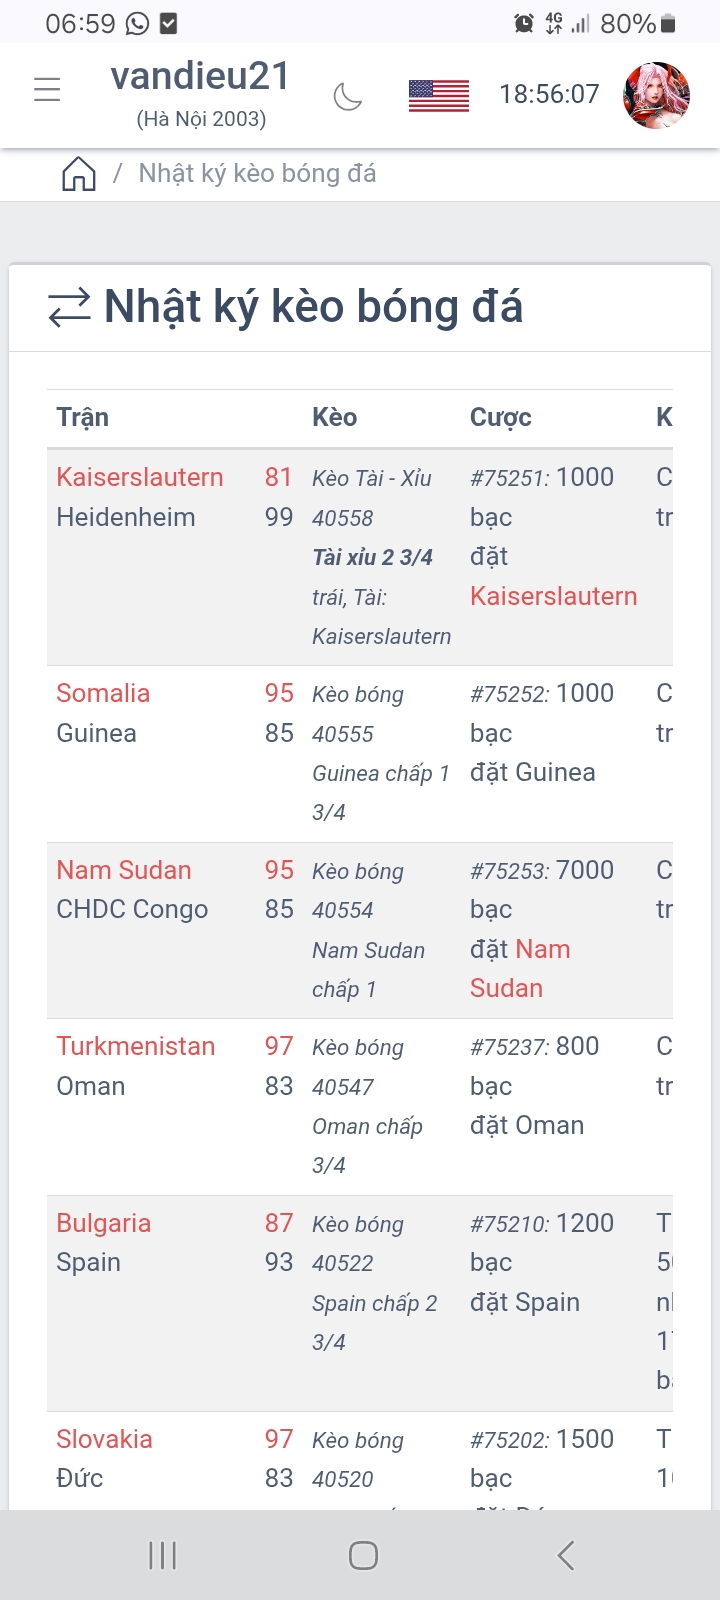Open user avatar profile picture
720x1600 pixels.
point(656,95)
